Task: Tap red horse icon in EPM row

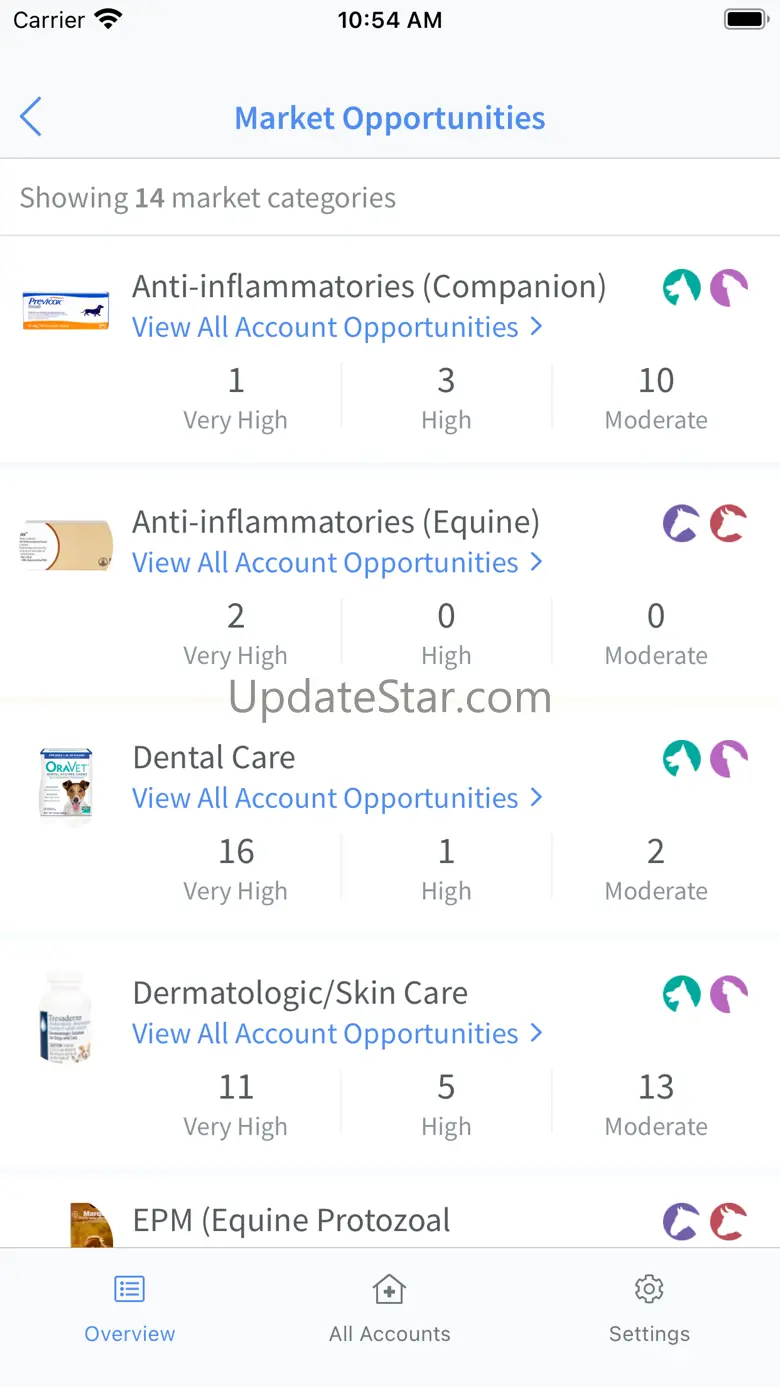Action: click(729, 1221)
